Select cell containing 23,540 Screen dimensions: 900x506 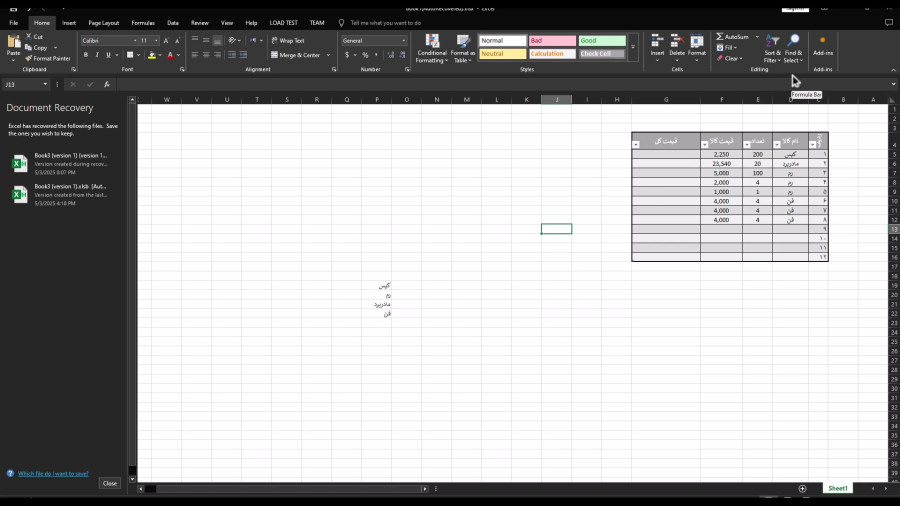[x=721, y=164]
